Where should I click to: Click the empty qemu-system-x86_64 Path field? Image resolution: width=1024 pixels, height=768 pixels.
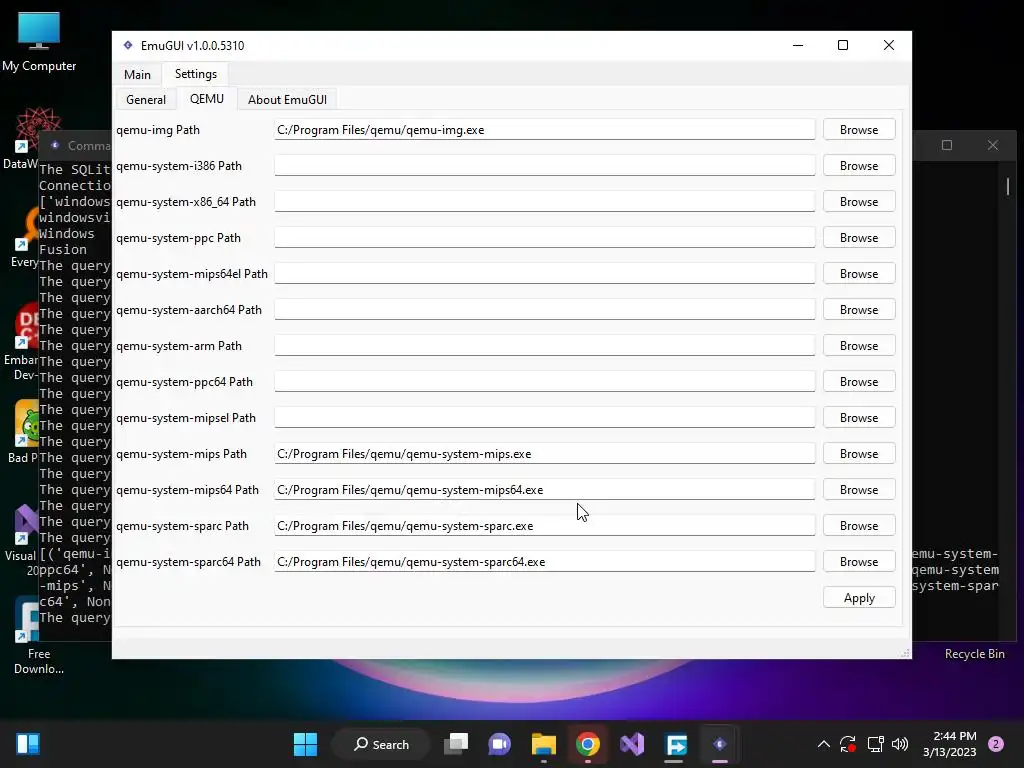point(545,201)
